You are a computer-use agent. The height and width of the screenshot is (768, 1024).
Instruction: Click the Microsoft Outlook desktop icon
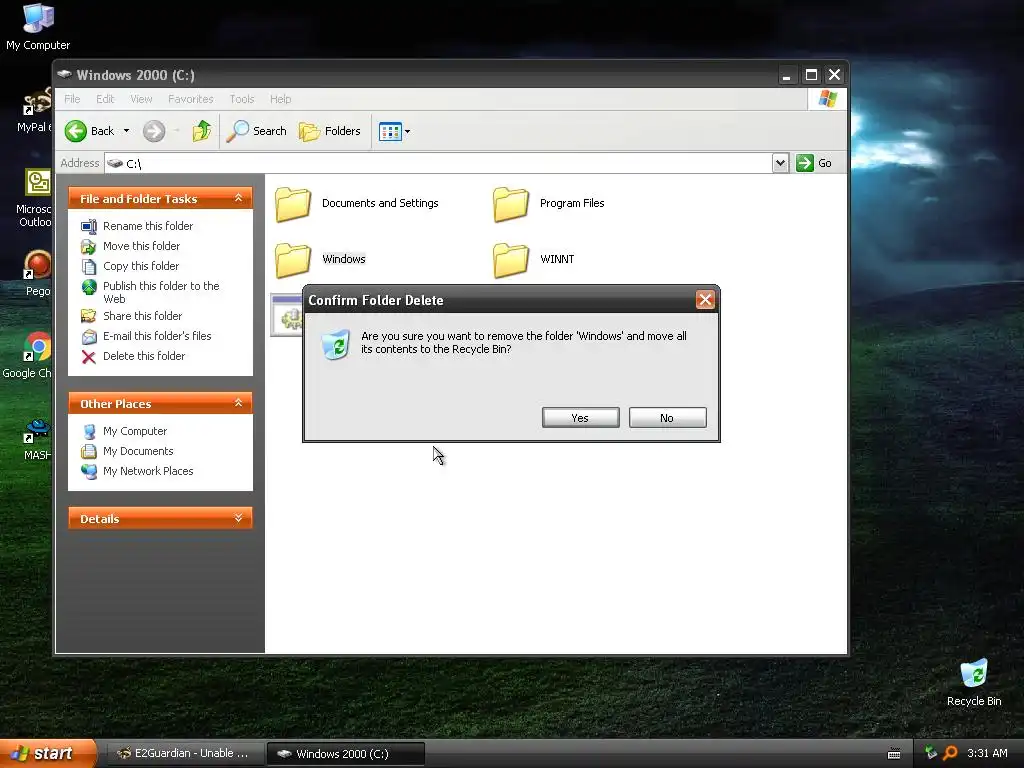tap(38, 182)
